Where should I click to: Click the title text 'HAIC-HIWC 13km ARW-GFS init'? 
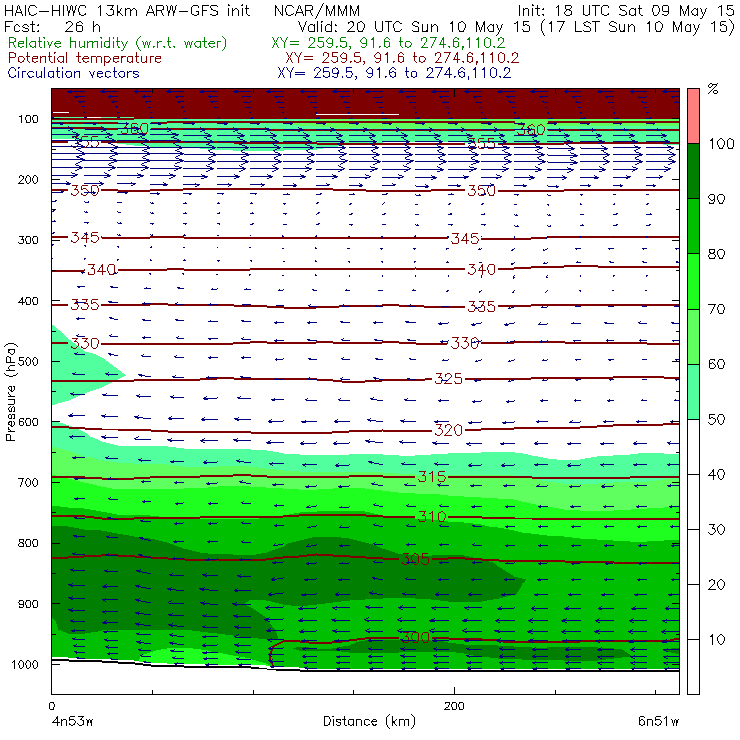127,10
